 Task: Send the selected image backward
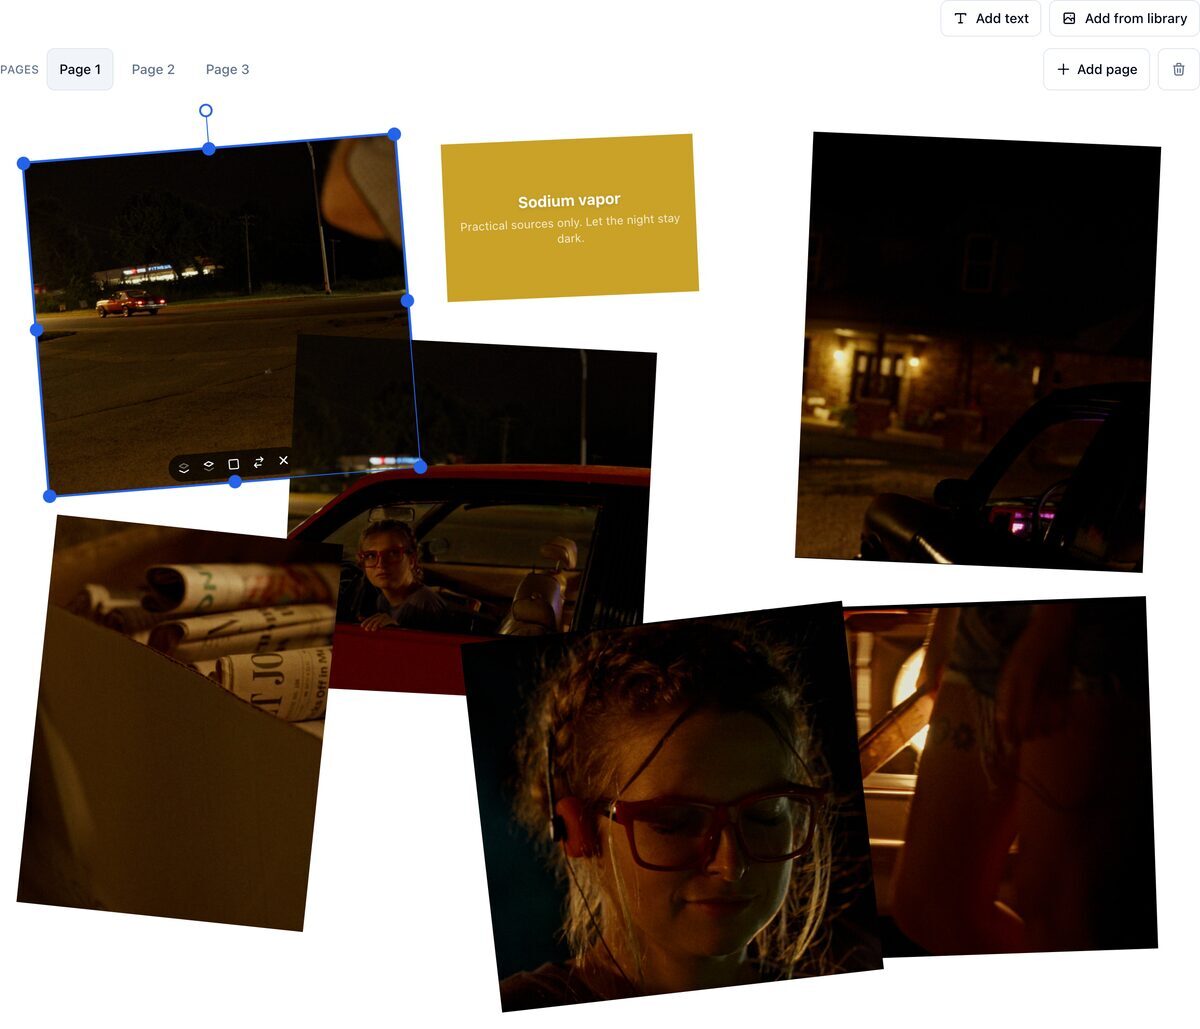(184, 467)
